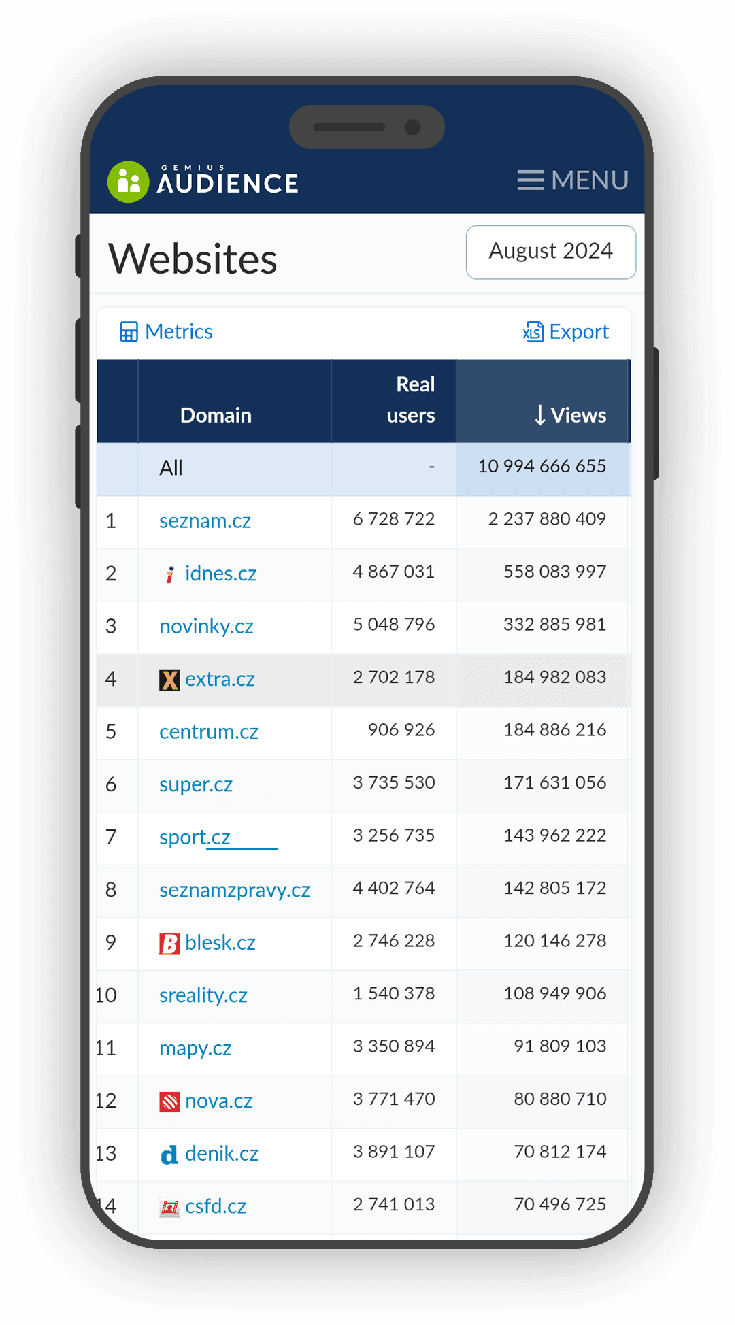Click the nova.cz favicon icon
This screenshot has width=735, height=1325.
click(x=170, y=1102)
